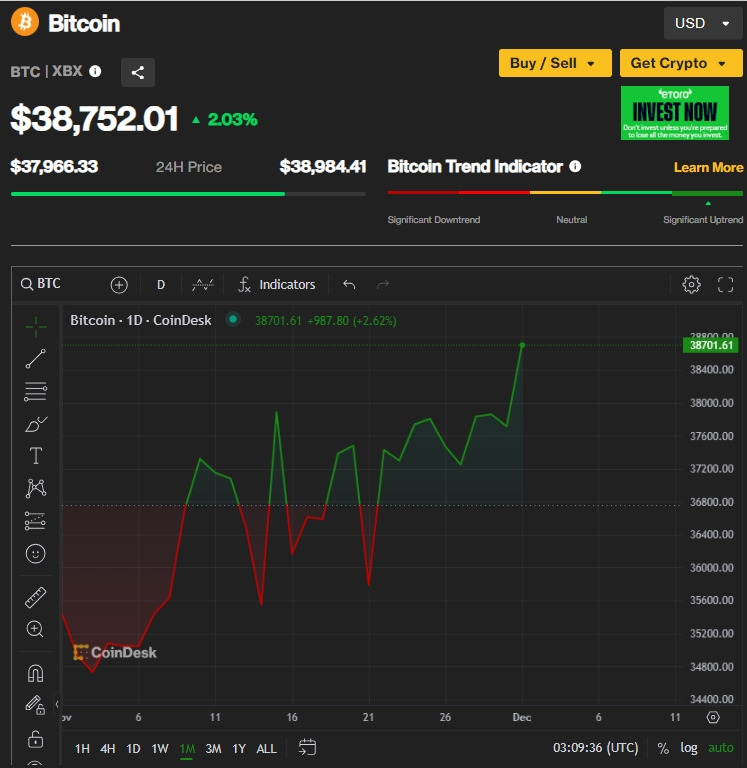Select the forecast and measurement tool

(35, 521)
